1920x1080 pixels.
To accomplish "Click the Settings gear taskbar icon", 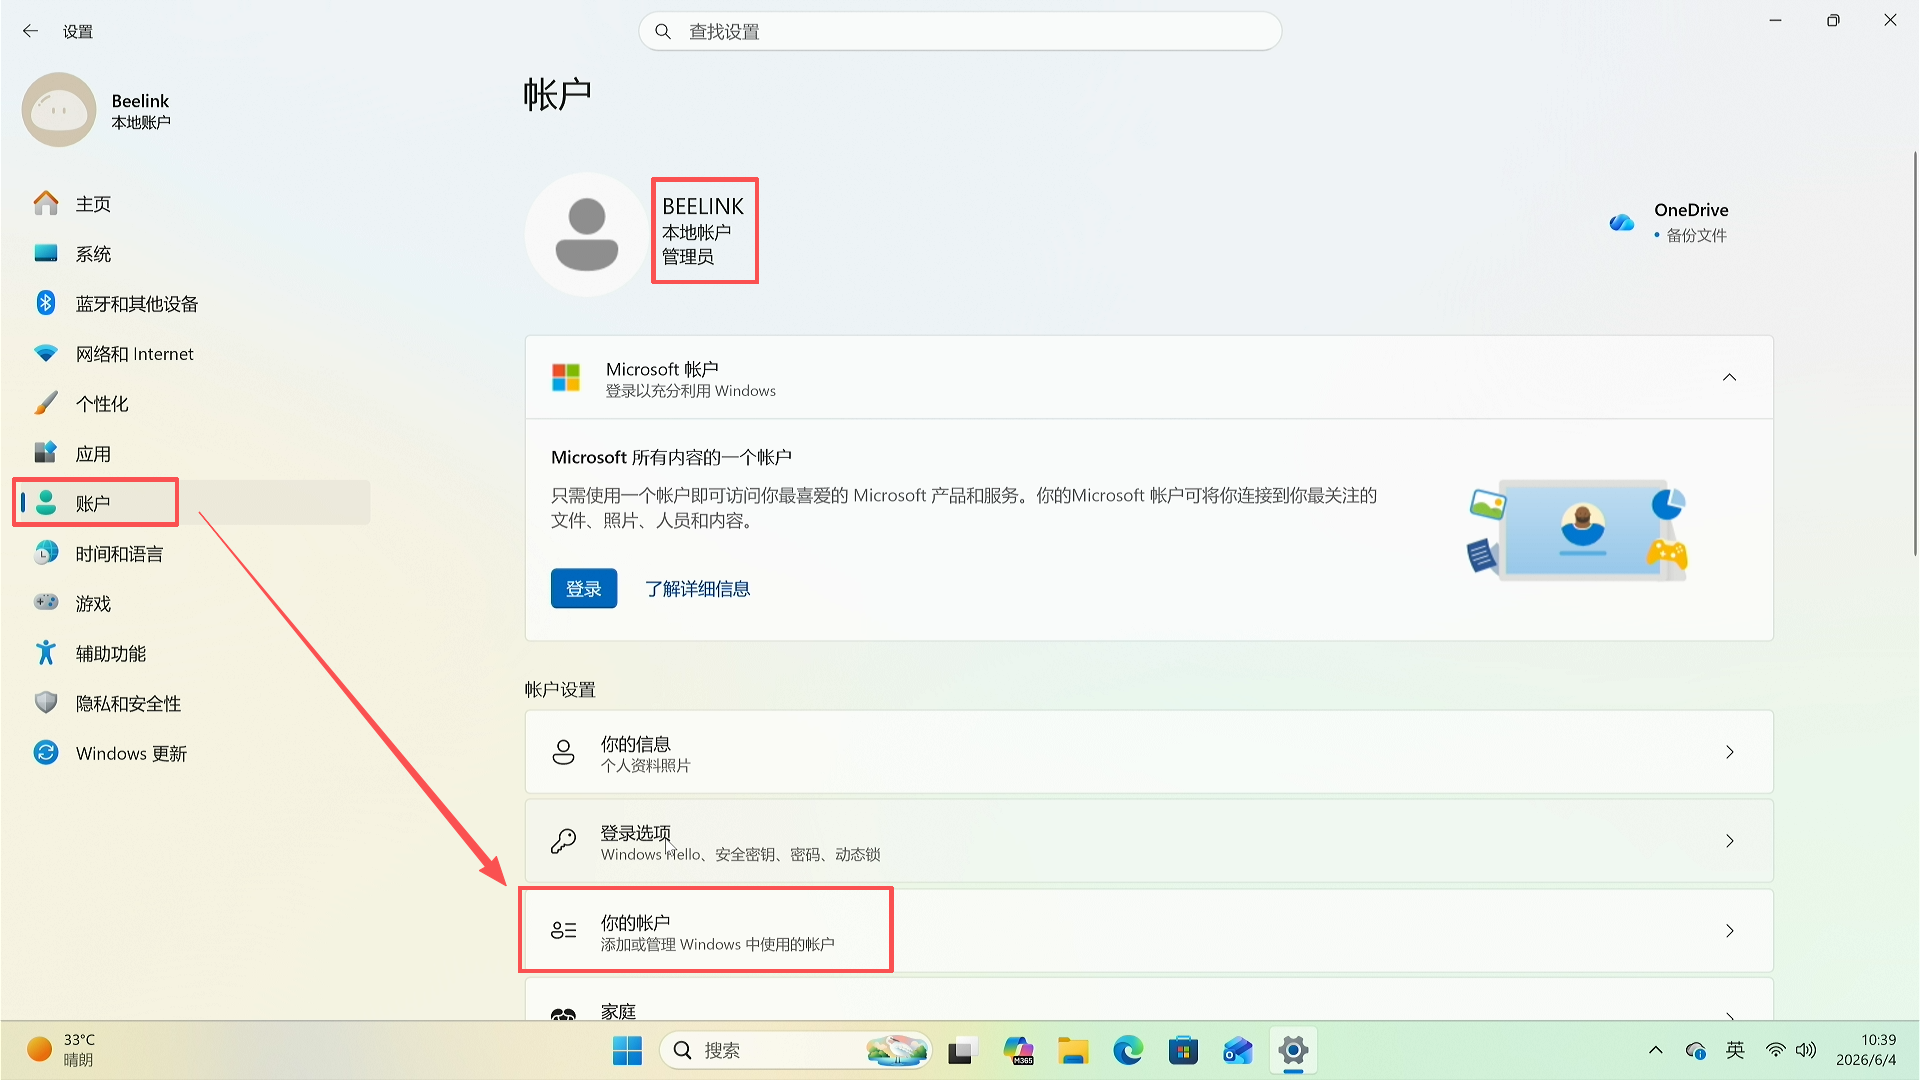I will [x=1293, y=1051].
